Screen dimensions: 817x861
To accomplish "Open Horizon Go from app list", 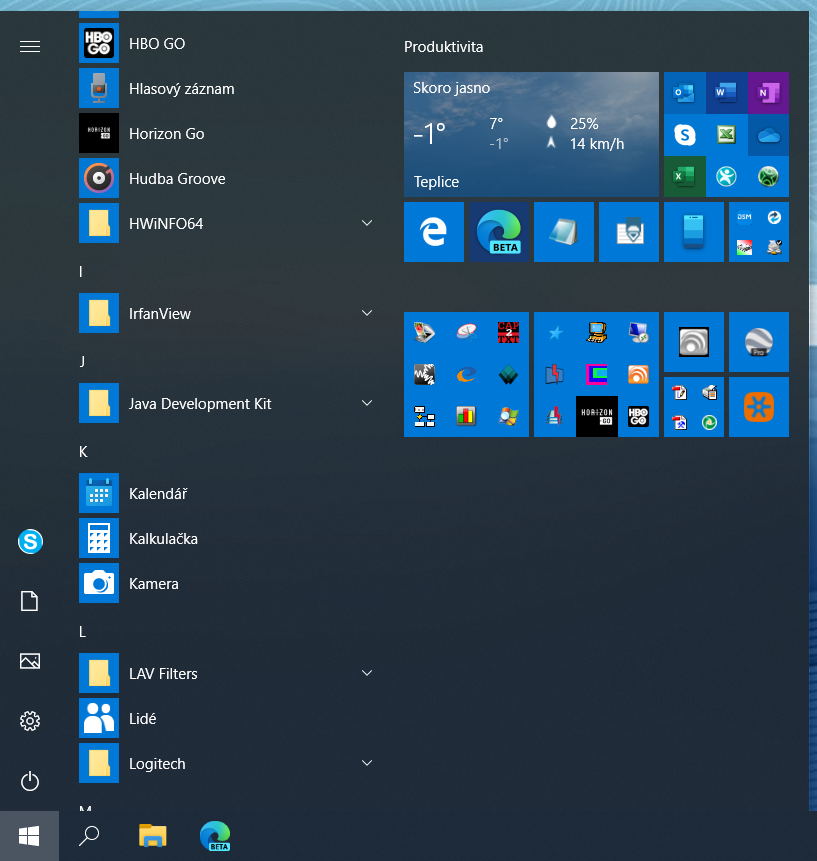I will 166,134.
